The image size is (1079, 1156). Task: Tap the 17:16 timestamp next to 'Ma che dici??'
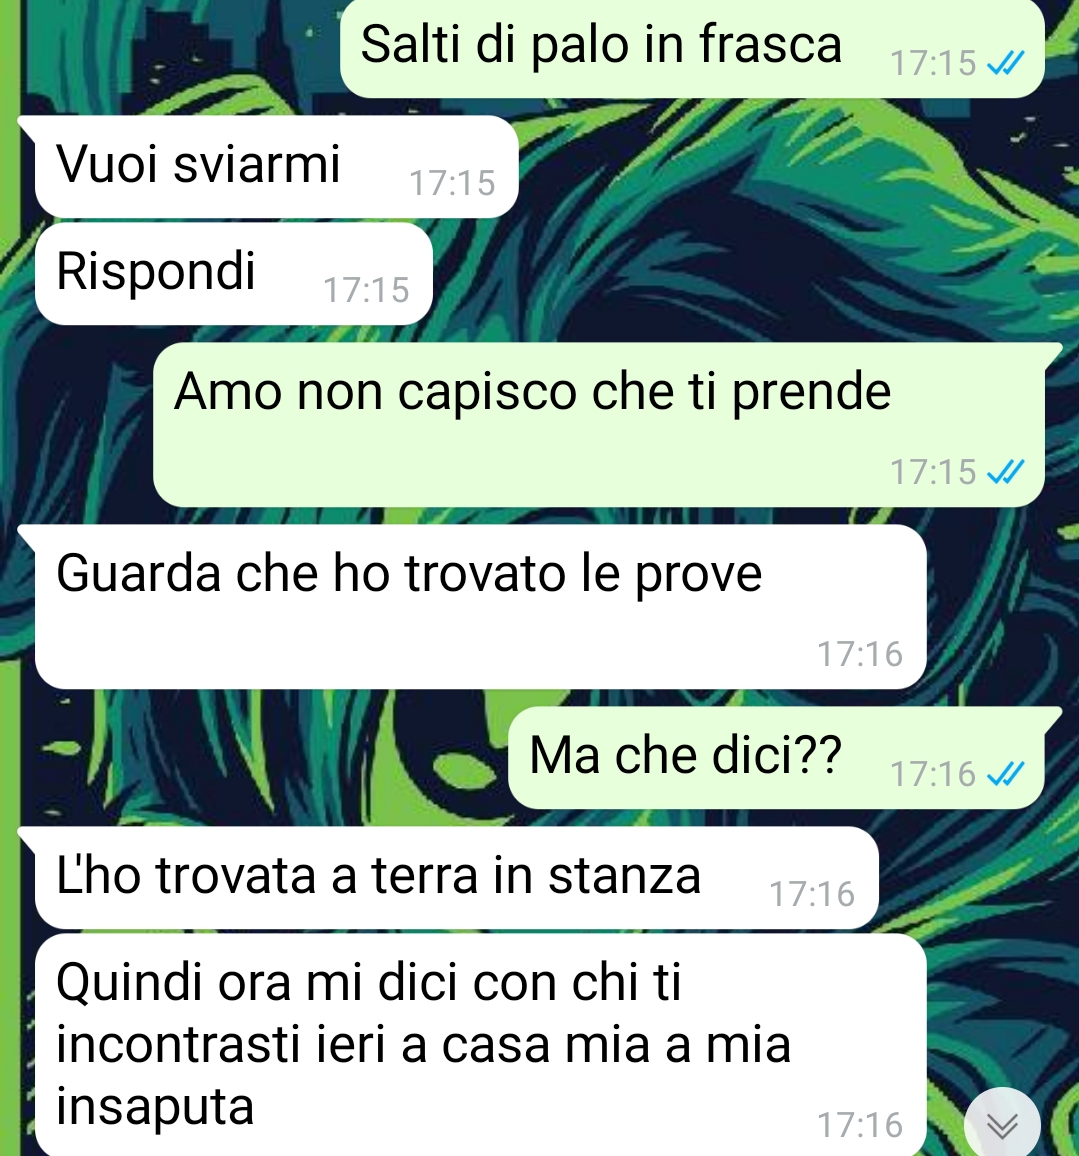tap(933, 774)
